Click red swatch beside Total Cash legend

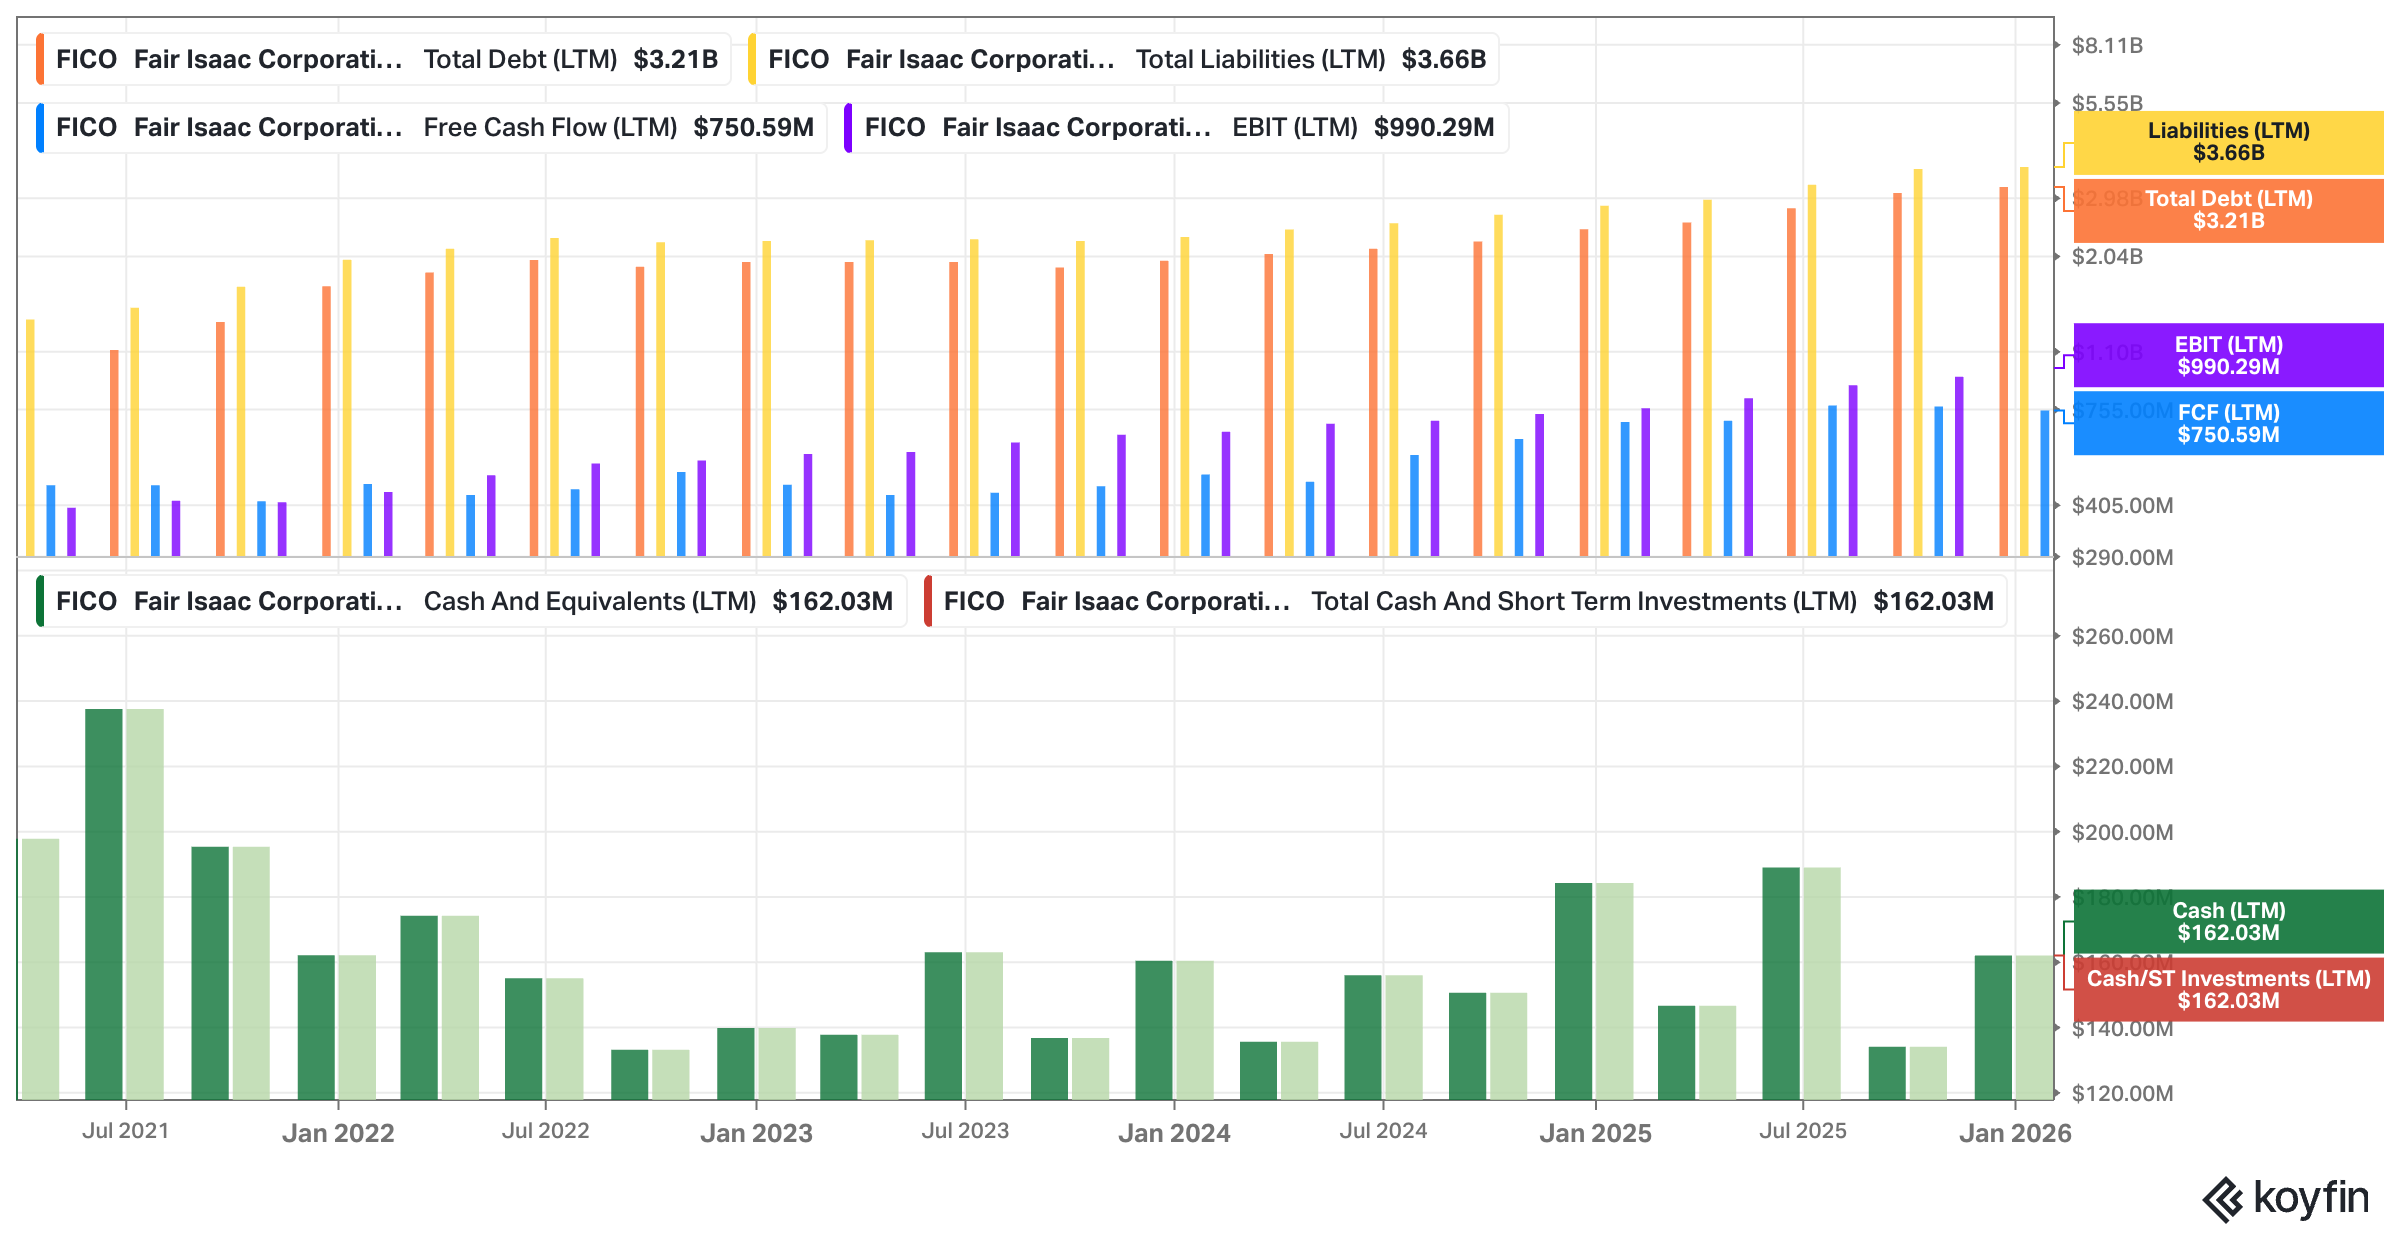click(928, 601)
